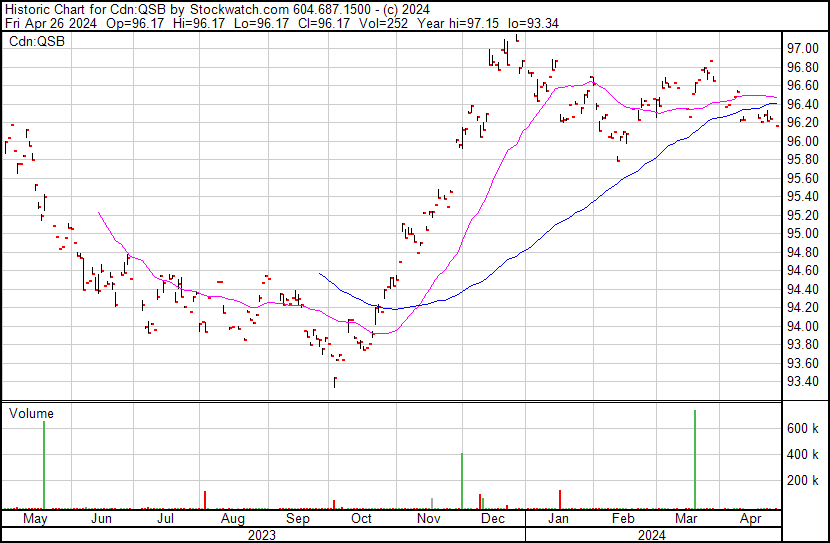Click the Jul month label

165,519
